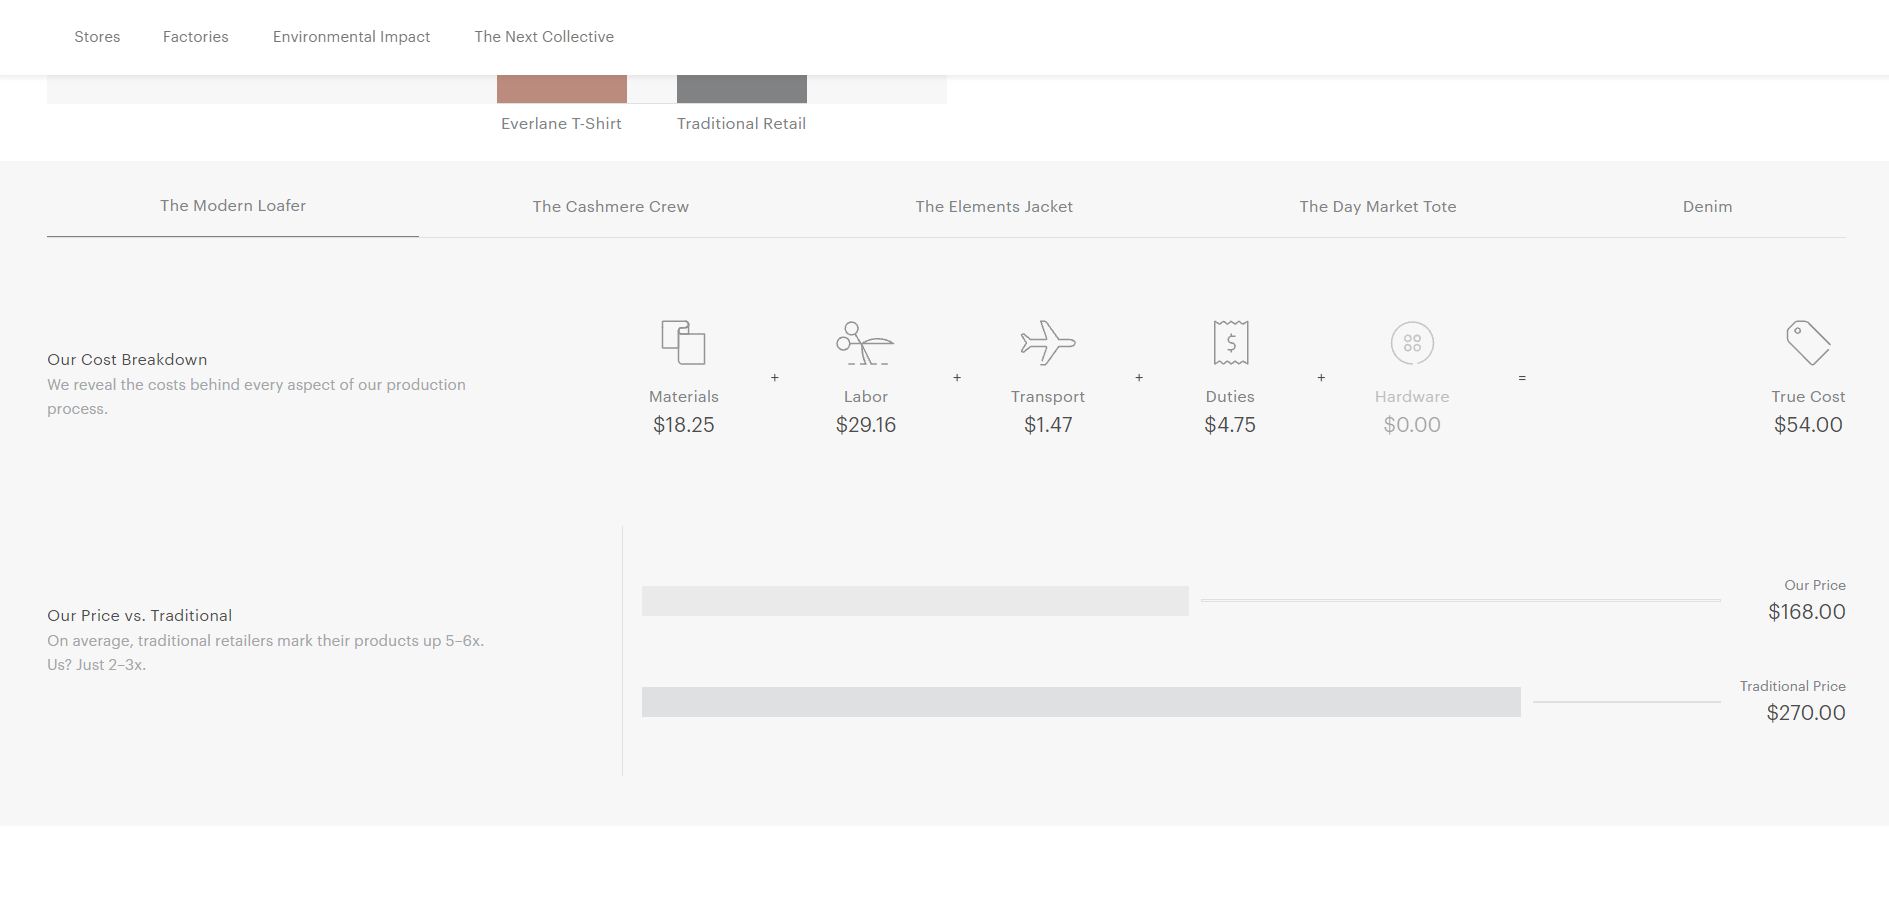Viewport: 1889px width, 912px height.
Task: Click the Transport airplane icon
Action: click(1047, 342)
